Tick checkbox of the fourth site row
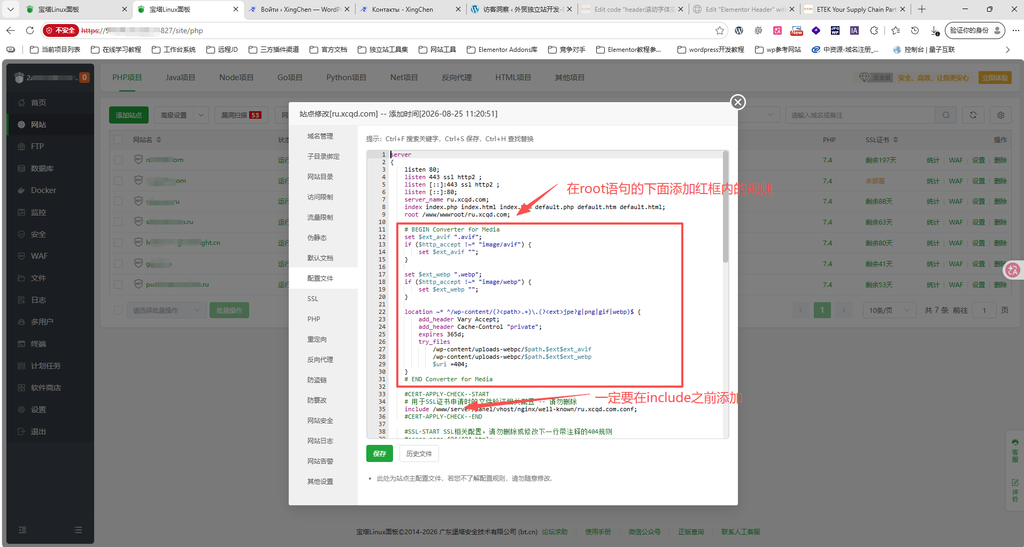Screen dimensions: 1024x547 [118, 222]
